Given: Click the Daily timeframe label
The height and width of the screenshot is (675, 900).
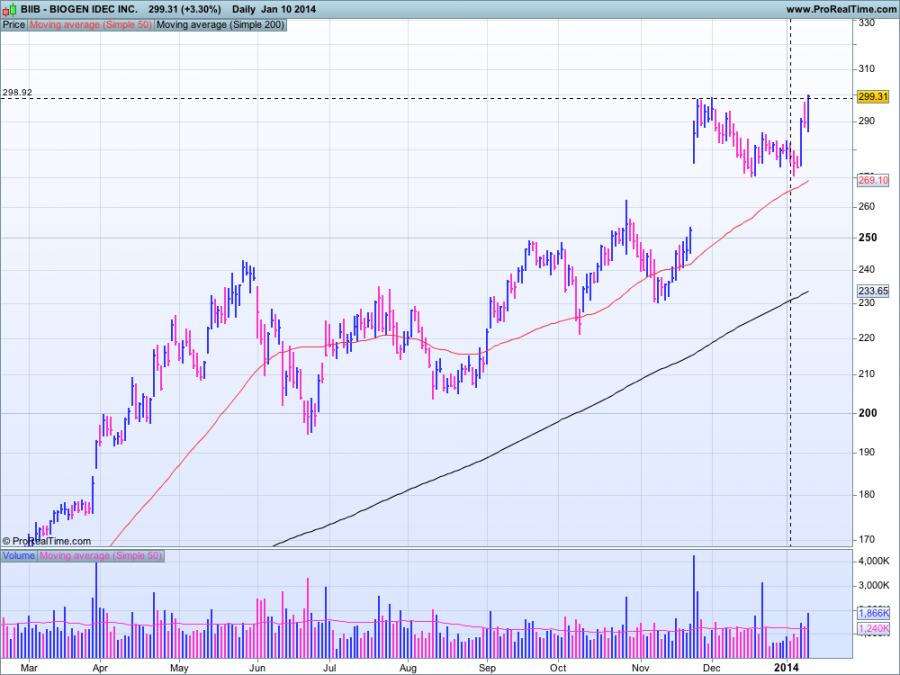Looking at the screenshot, I should pyautogui.click(x=243, y=9).
